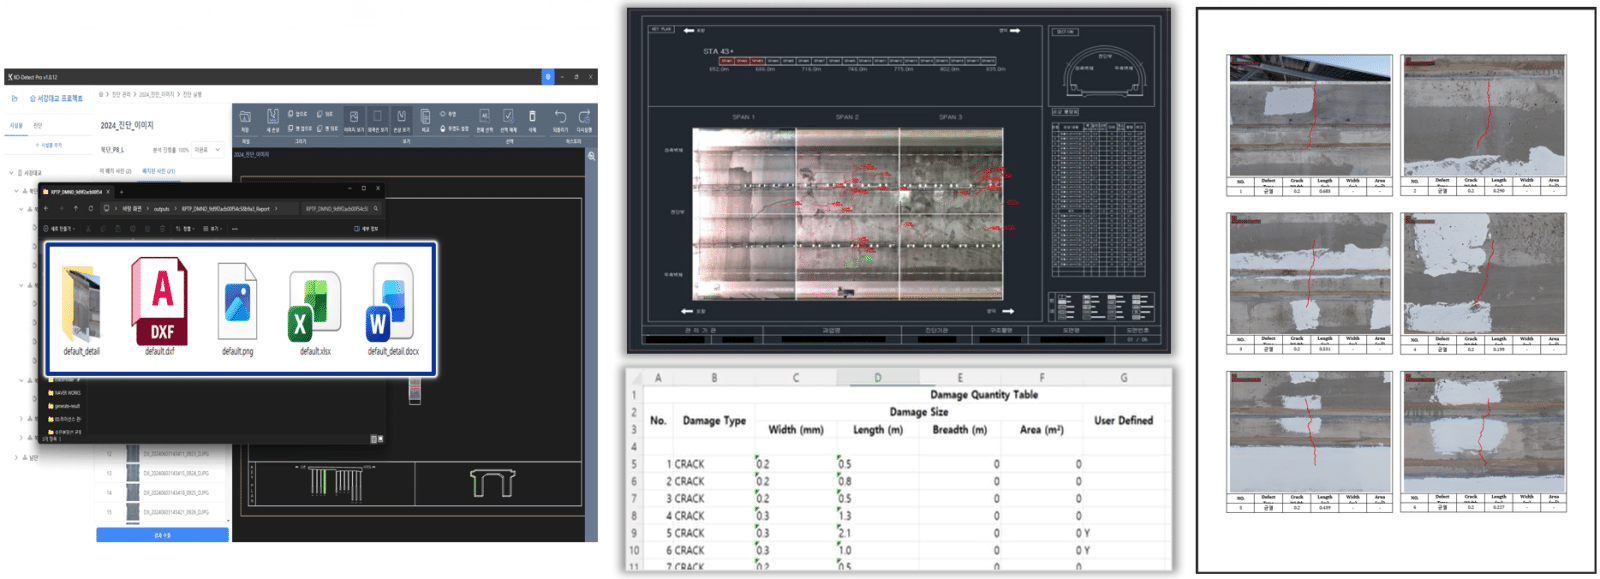Open the placed photos (21) tab
The height and width of the screenshot is (579, 1600).
(x=158, y=171)
